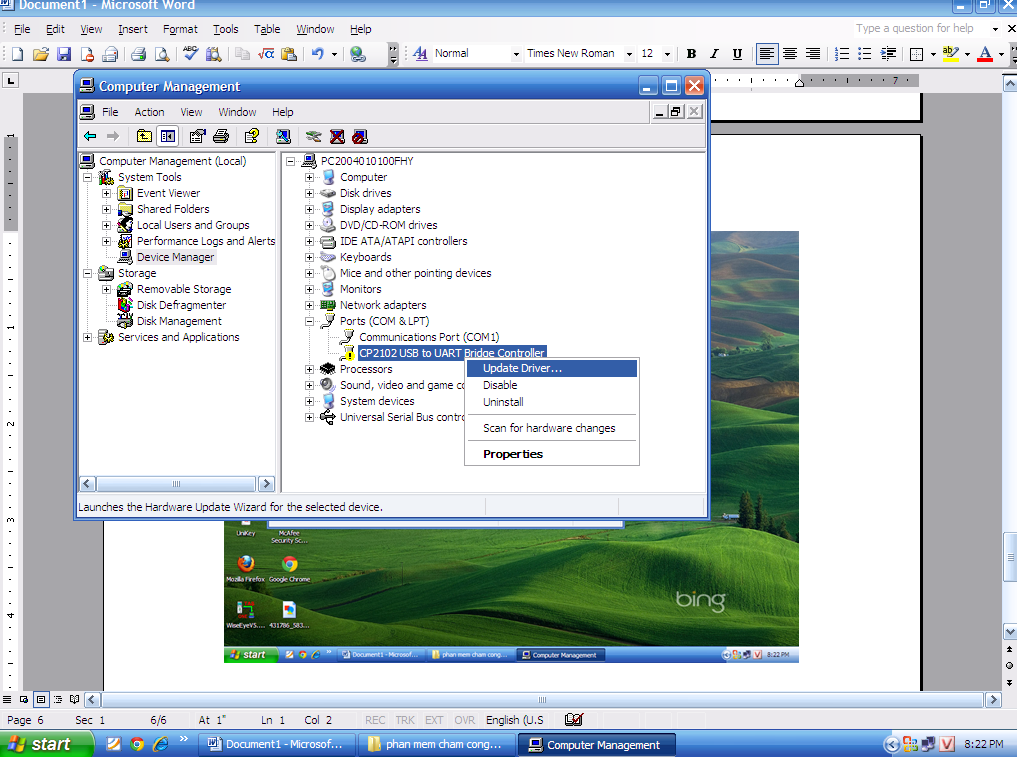Click the Print Preview icon in Word
This screenshot has height=757, width=1017.
(161, 54)
